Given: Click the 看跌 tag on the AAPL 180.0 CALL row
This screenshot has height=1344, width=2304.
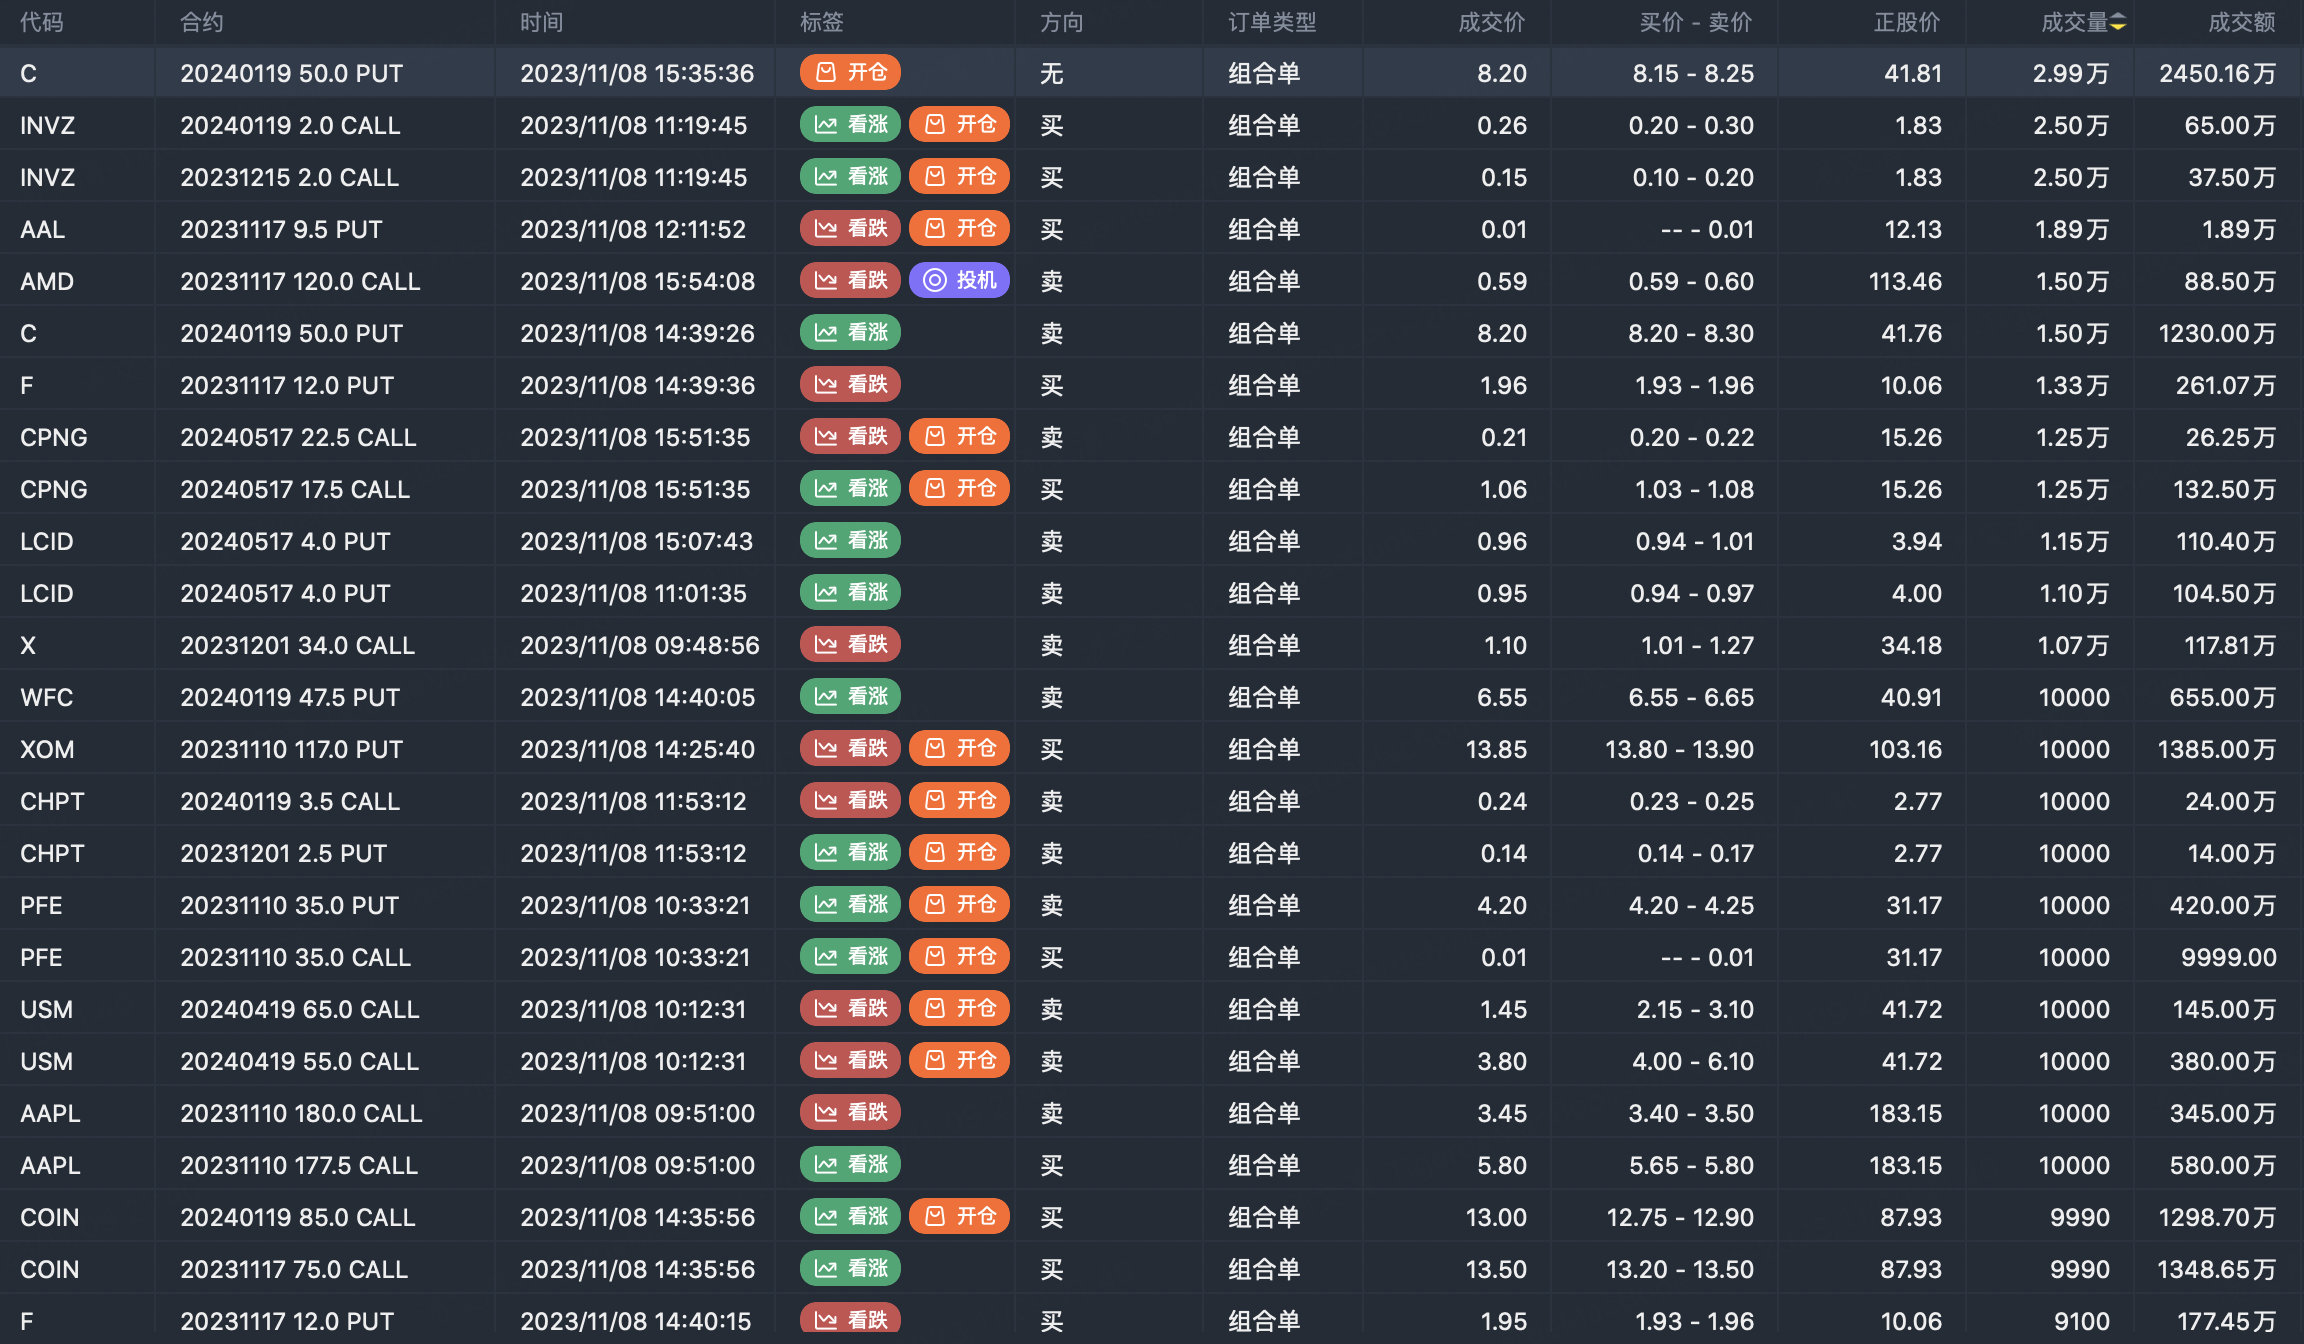Looking at the screenshot, I should pos(850,1112).
